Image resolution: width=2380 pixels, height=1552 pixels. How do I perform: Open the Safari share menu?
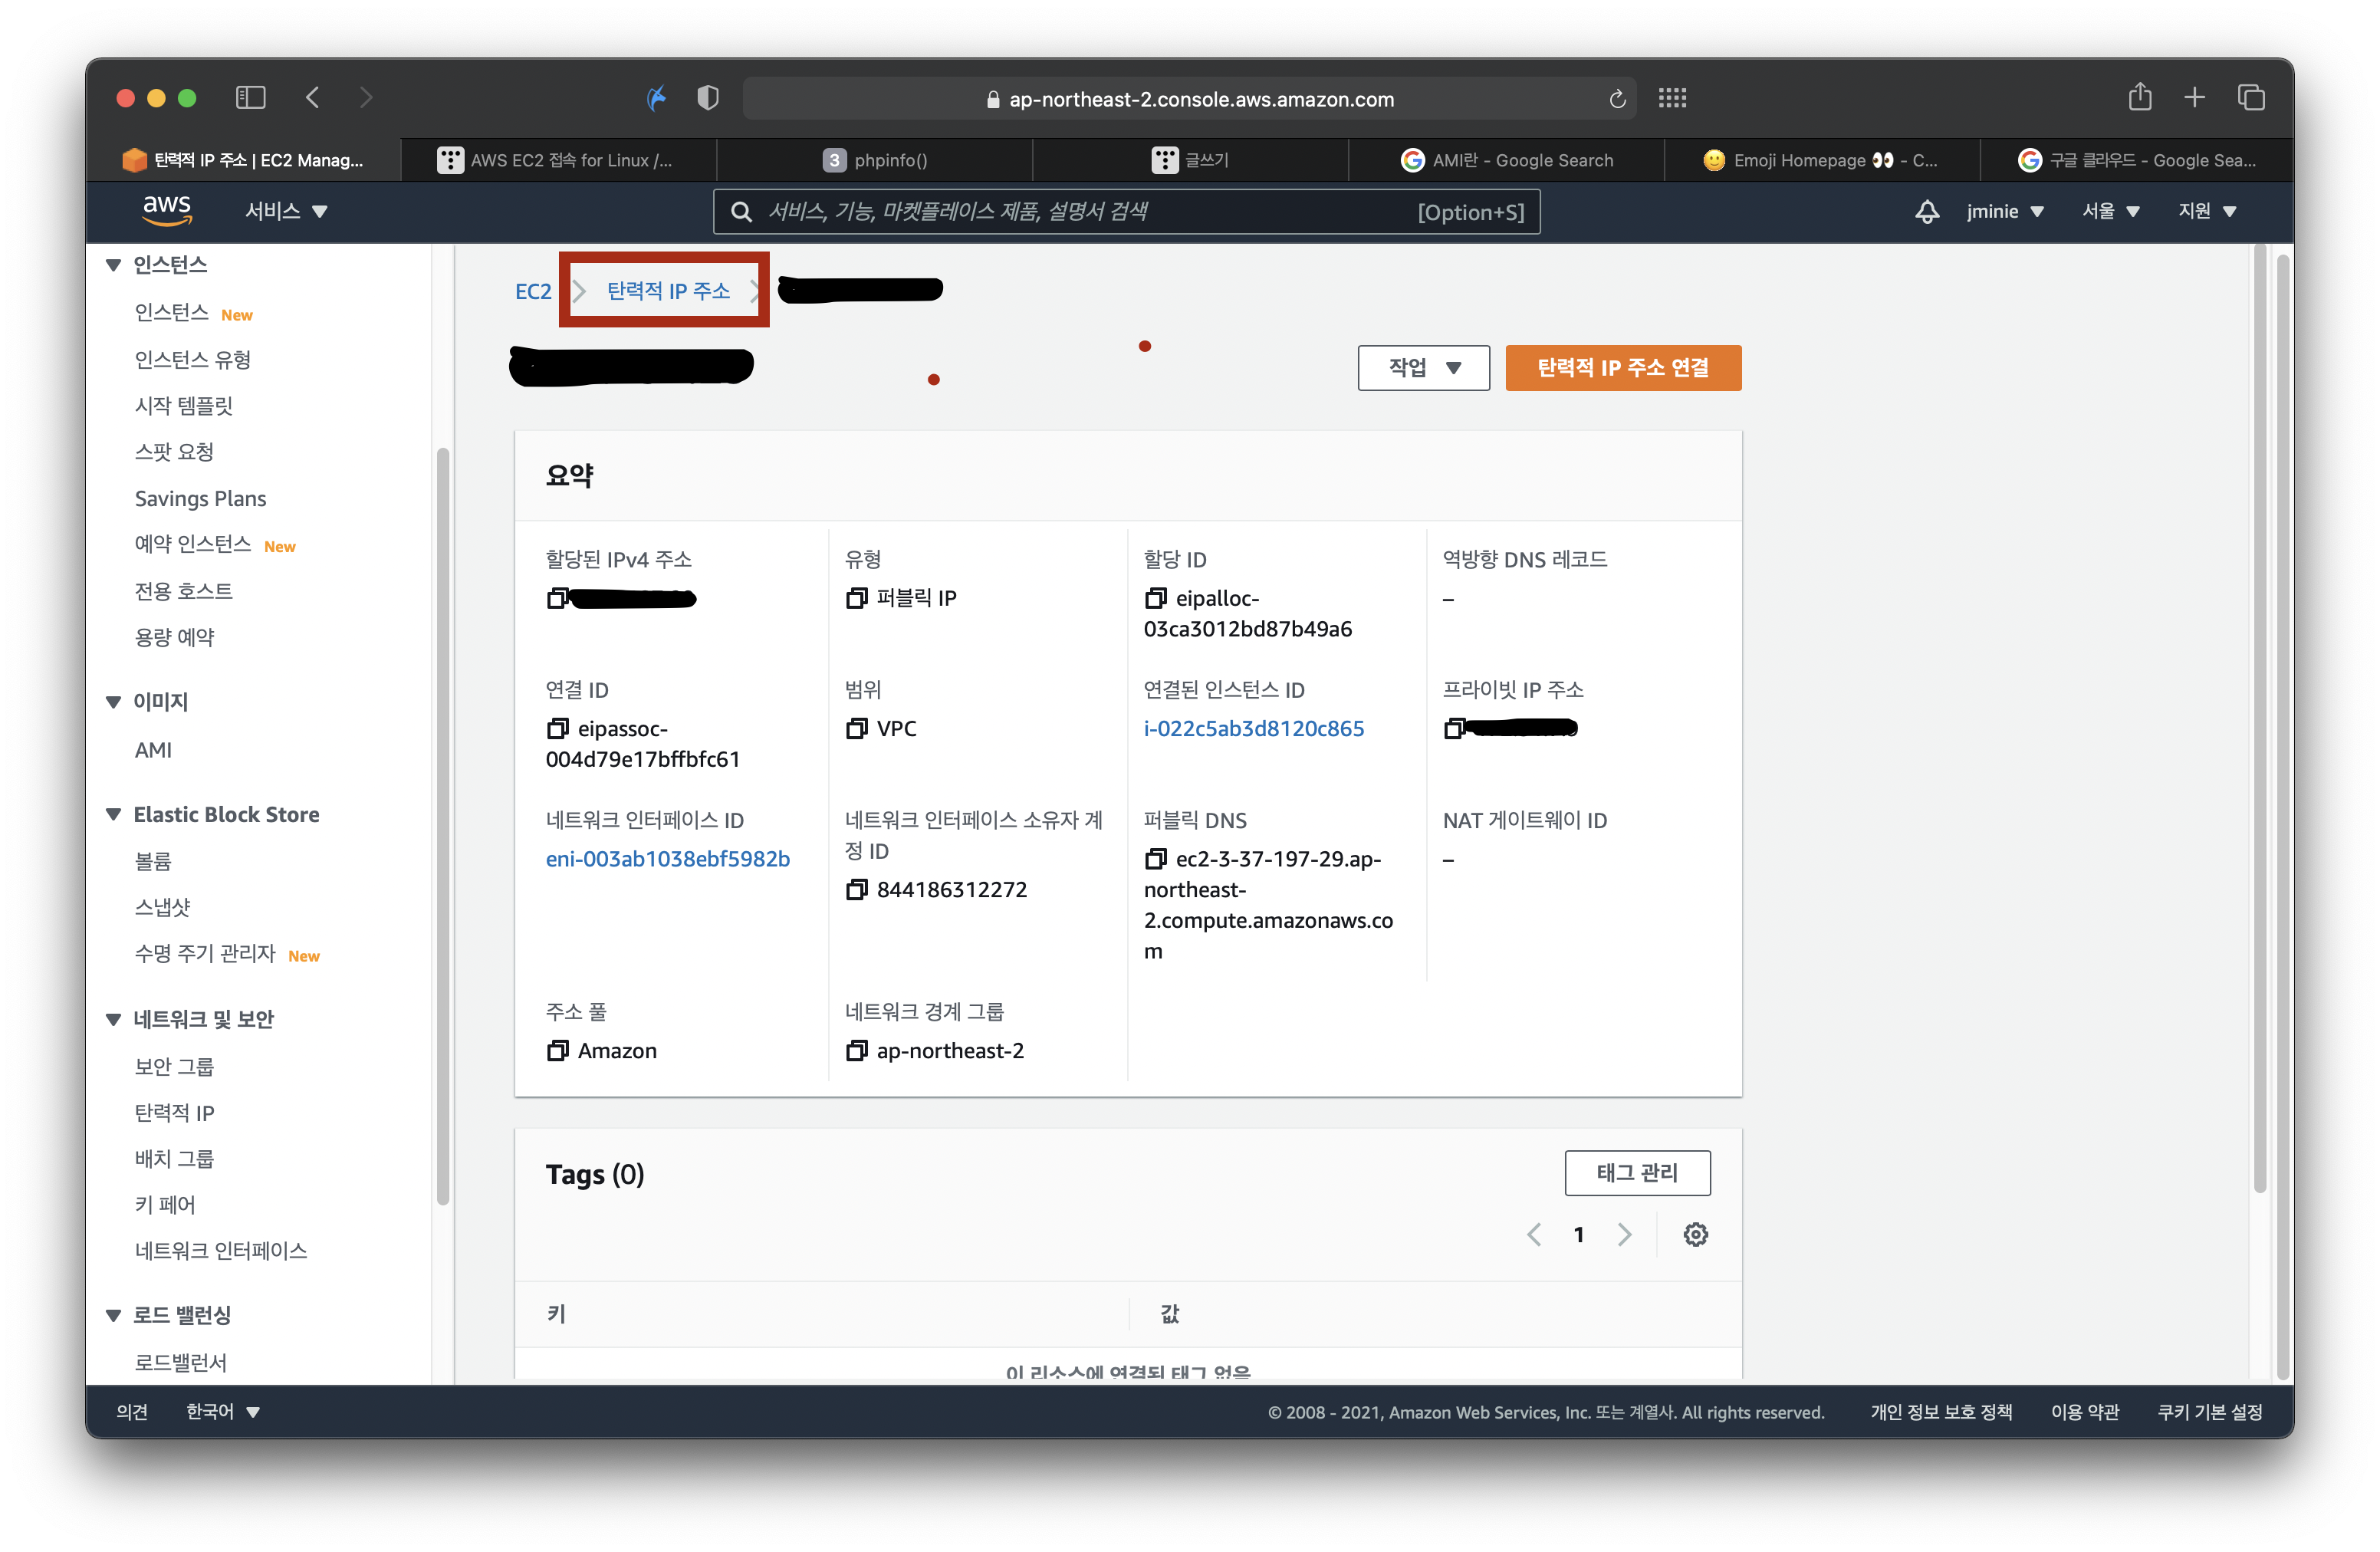tap(2139, 97)
